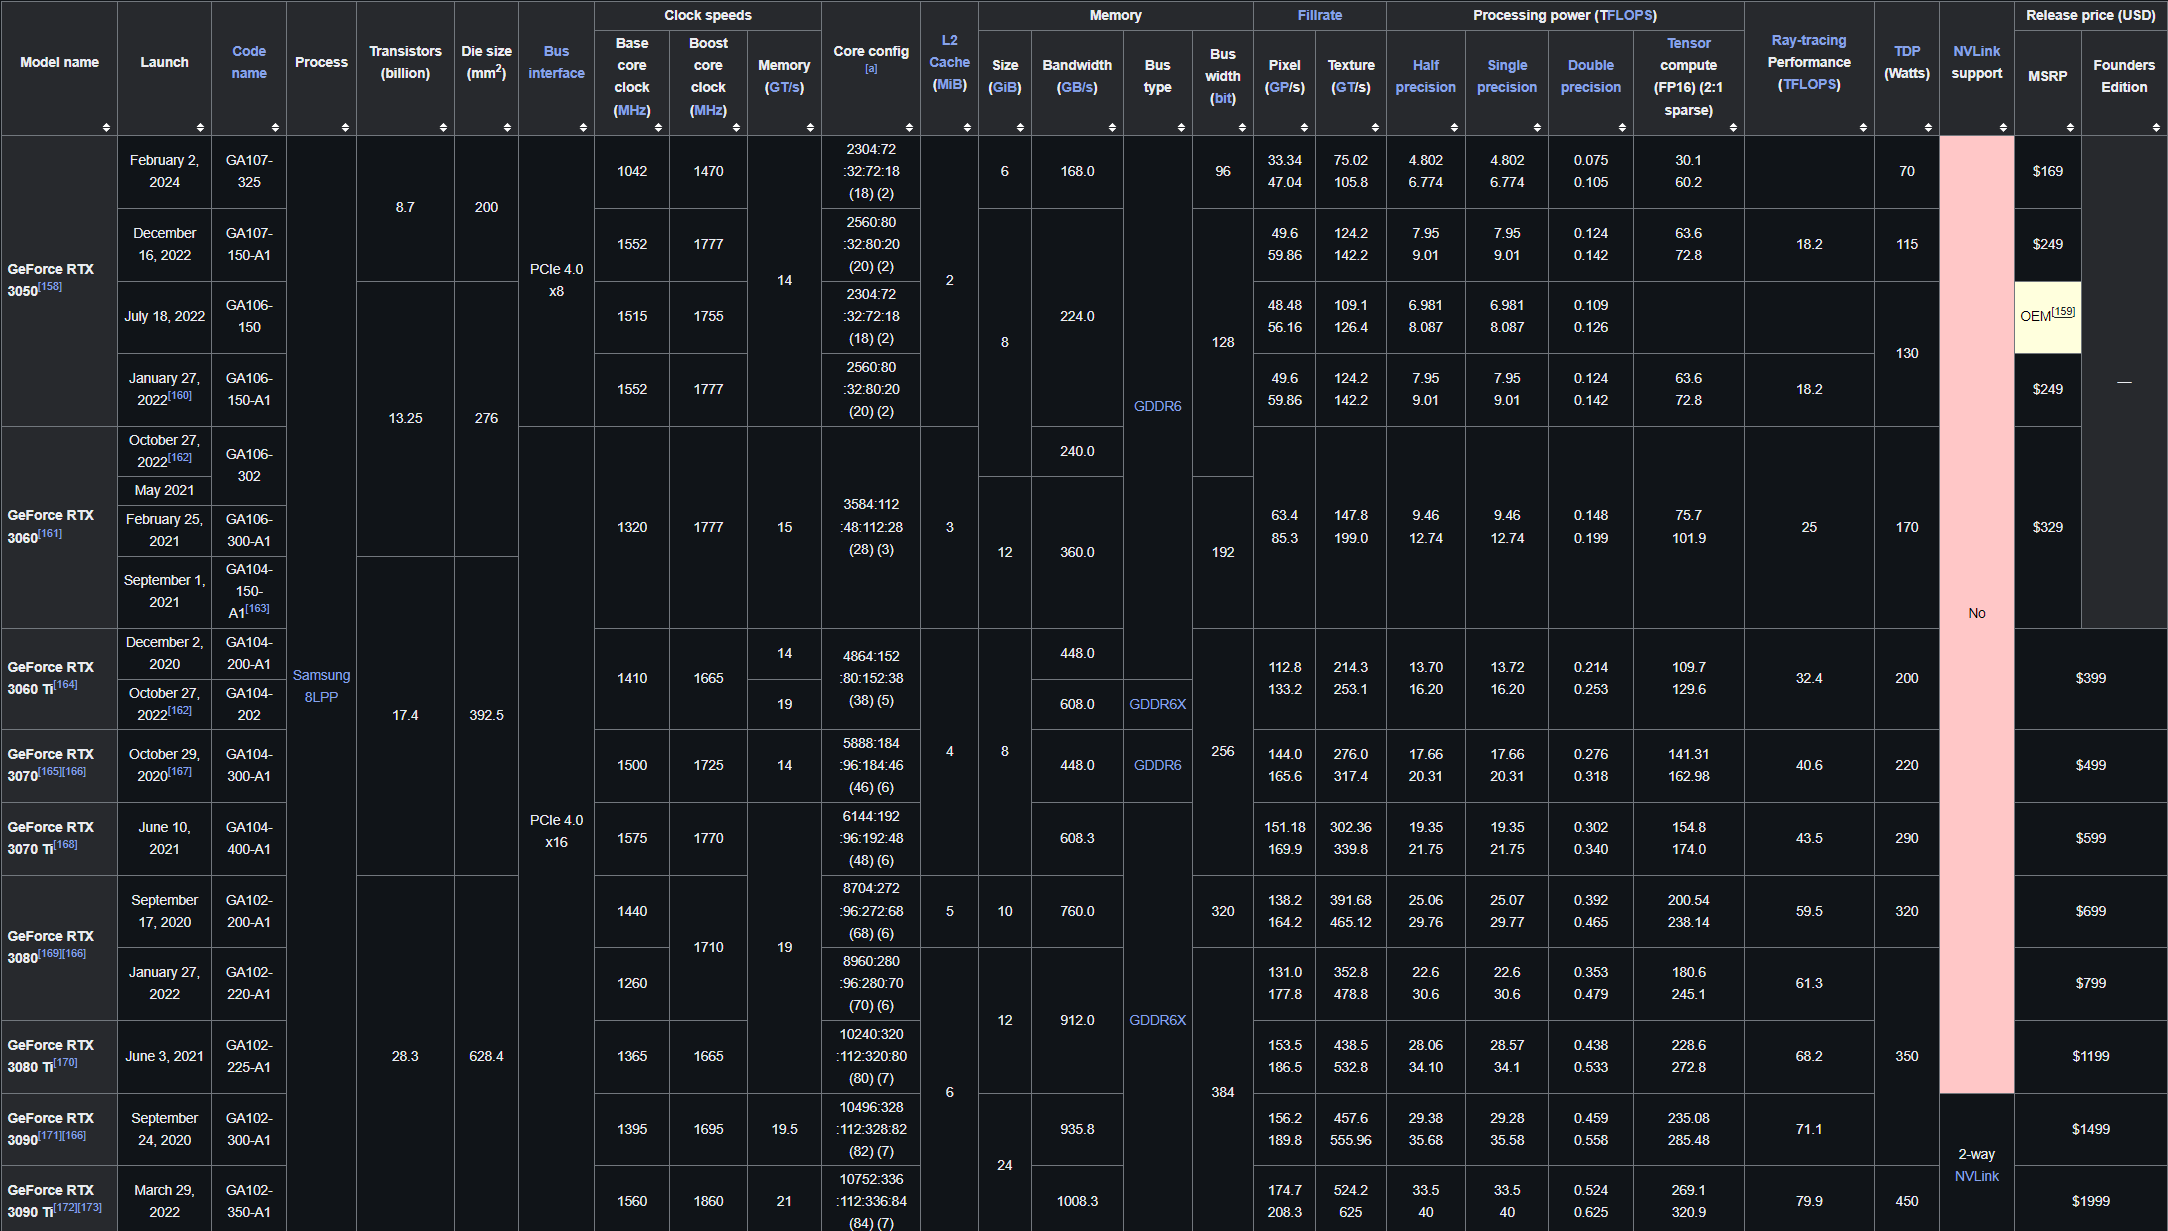Screen dimensions: 2168x1231
Task: Sort by Base core clock arrow
Action: pyautogui.click(x=658, y=128)
